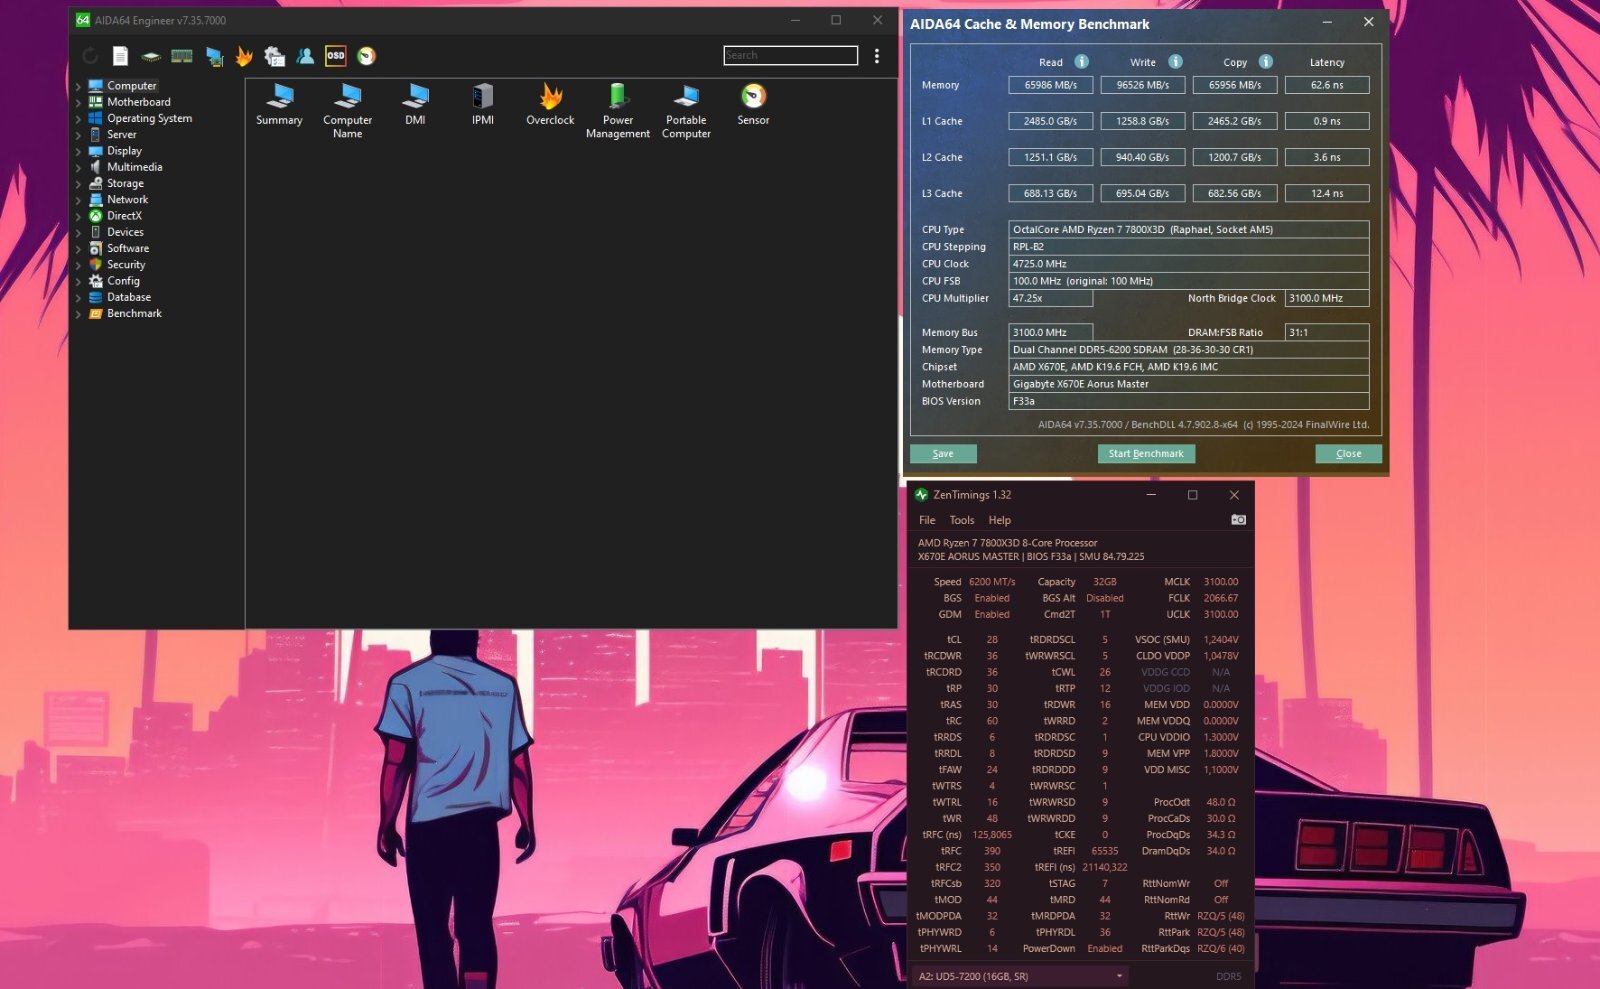
Task: Click the VSOC (SMU) value 1,2404V
Action: coord(1220,640)
